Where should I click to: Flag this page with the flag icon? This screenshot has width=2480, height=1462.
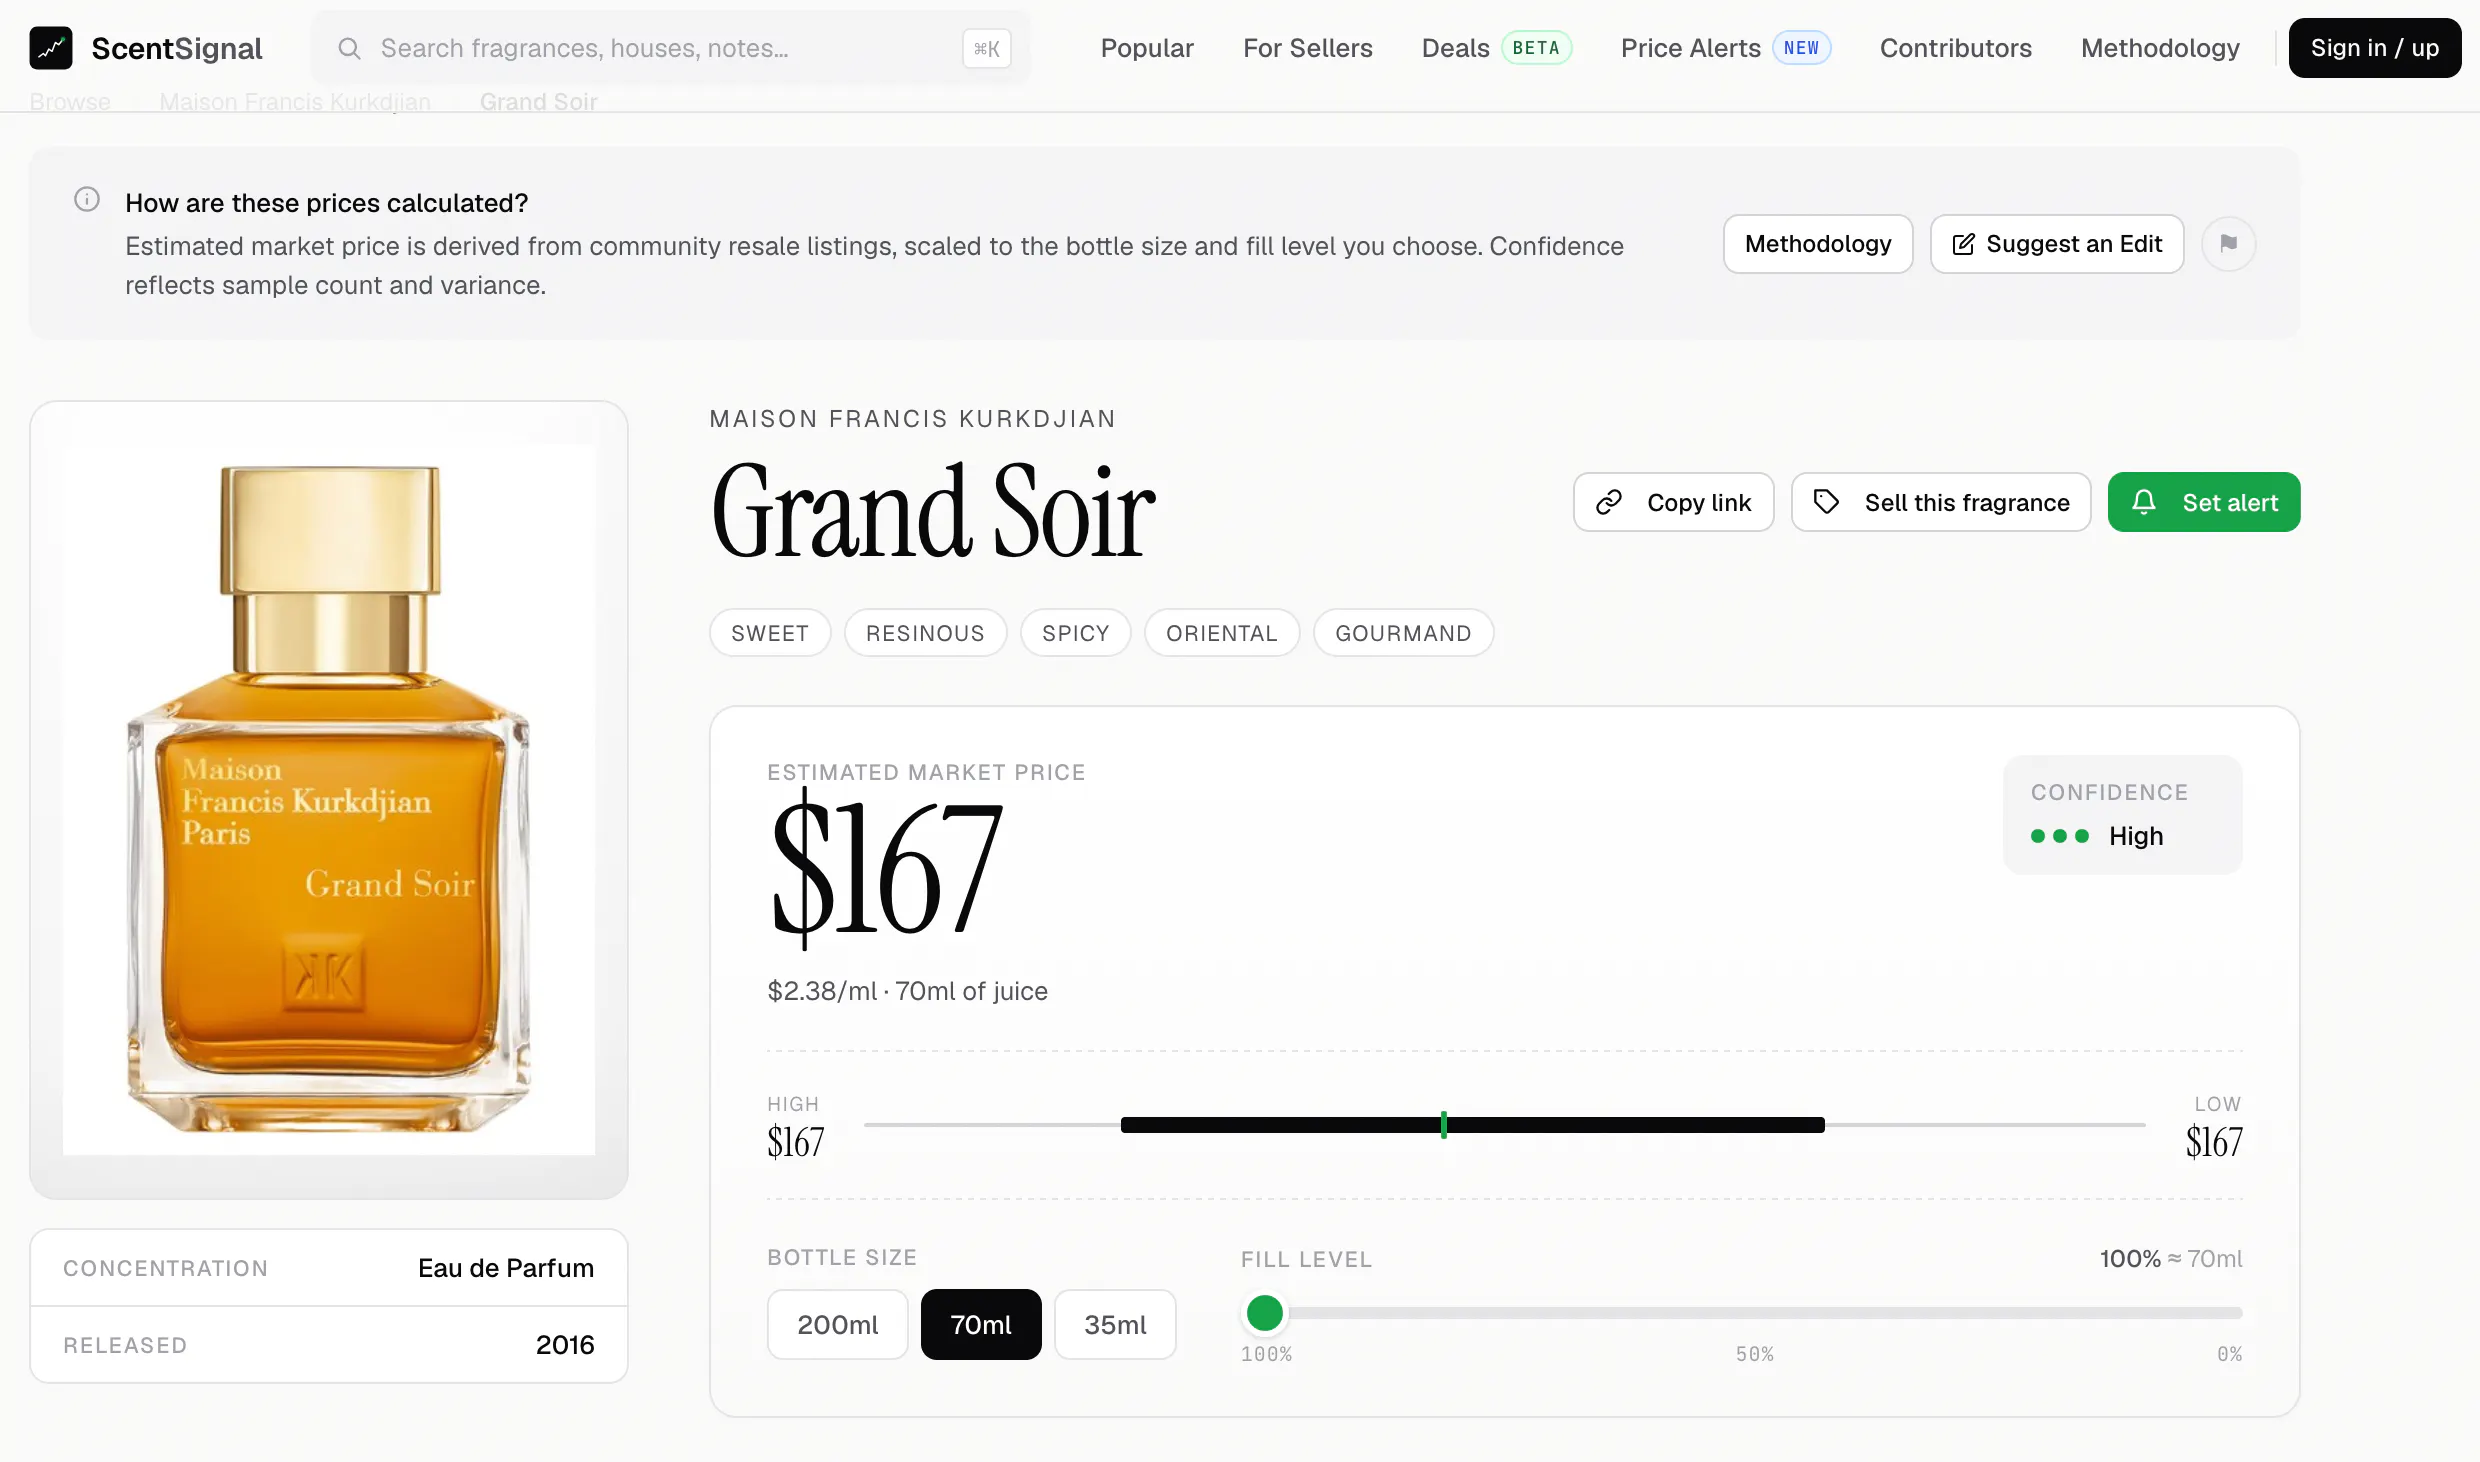tap(2229, 244)
